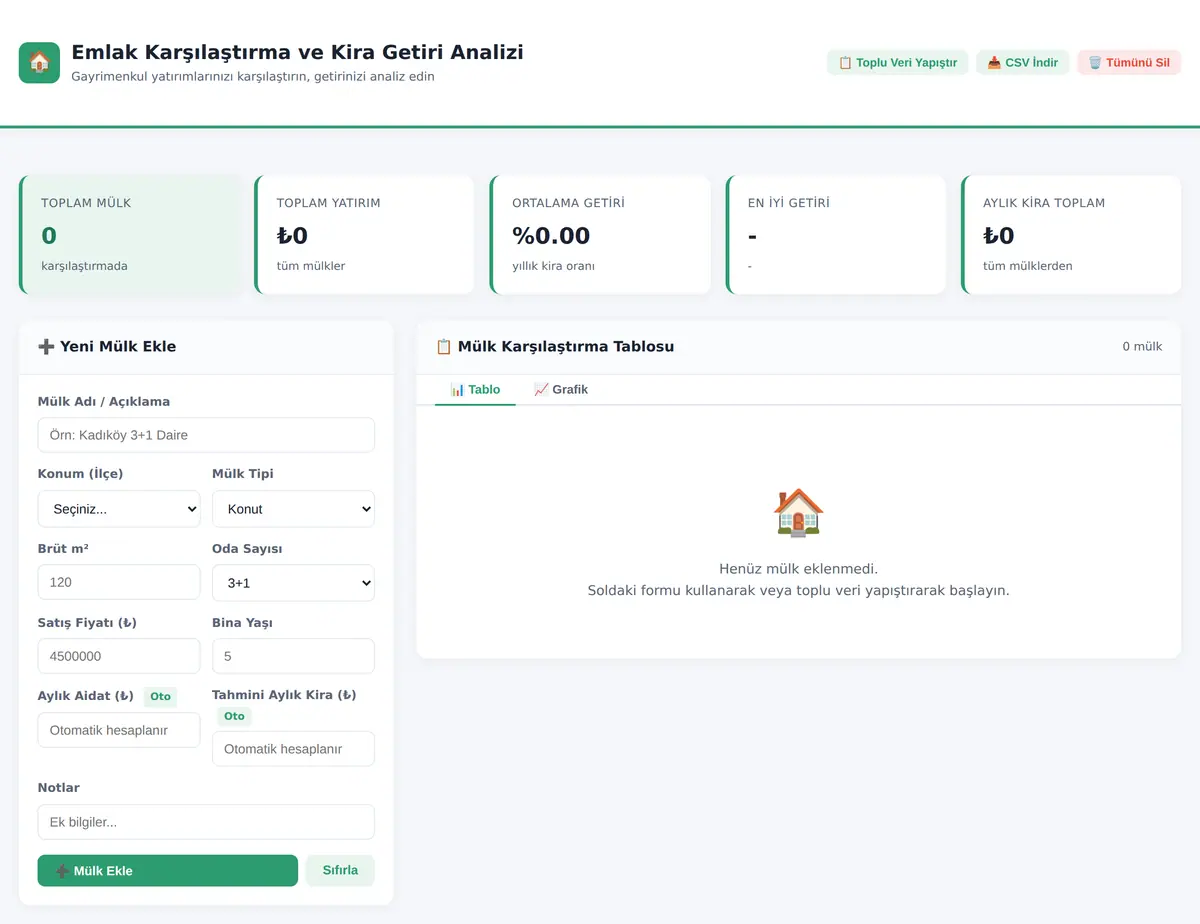Click the Mülk Karşılaştırma Tablosu heading
Screen dimensions: 1200x924
pos(555,347)
